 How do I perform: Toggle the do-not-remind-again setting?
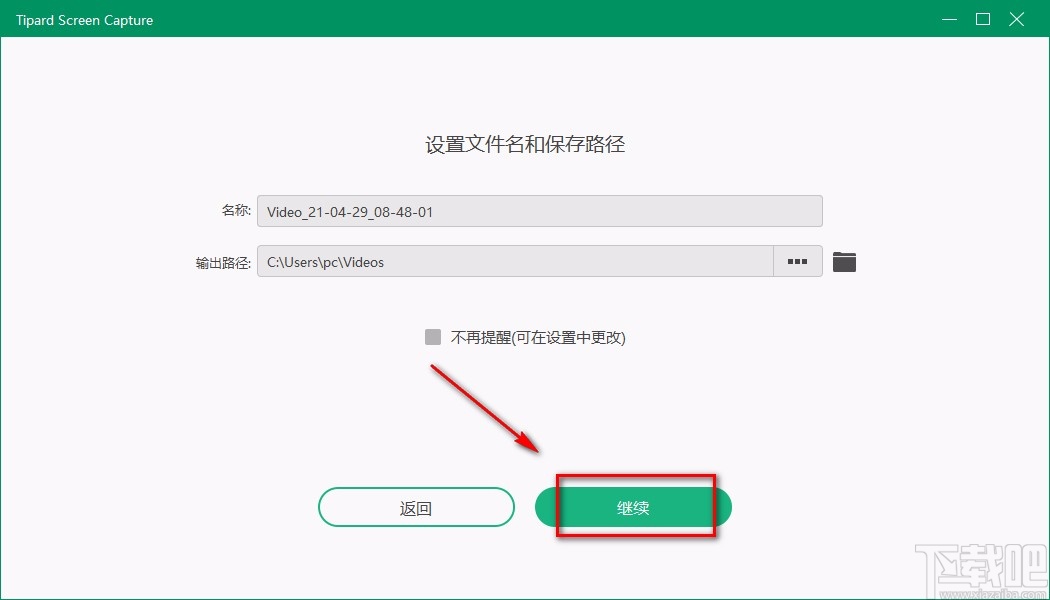432,337
